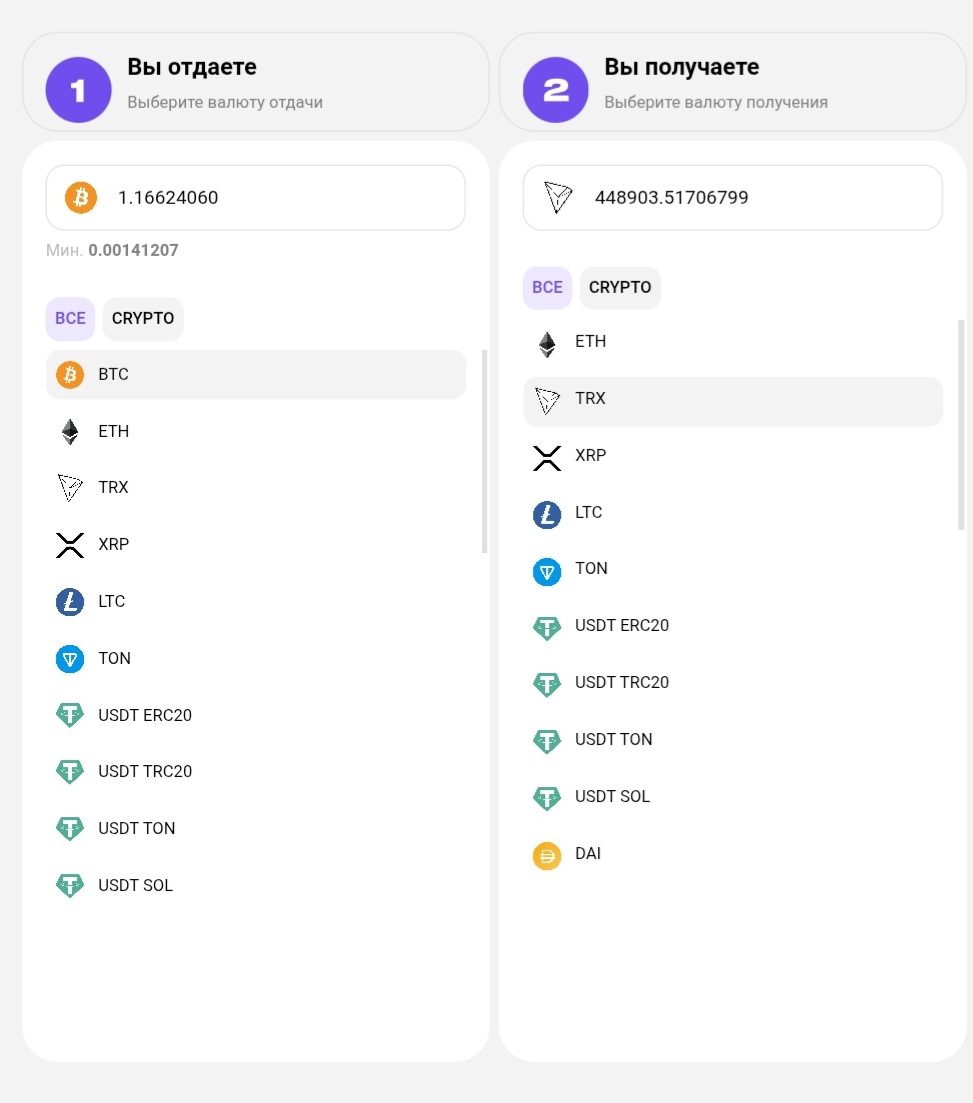Choose USDT ERC20 in the receive list
This screenshot has height=1103, width=973.
click(622, 626)
